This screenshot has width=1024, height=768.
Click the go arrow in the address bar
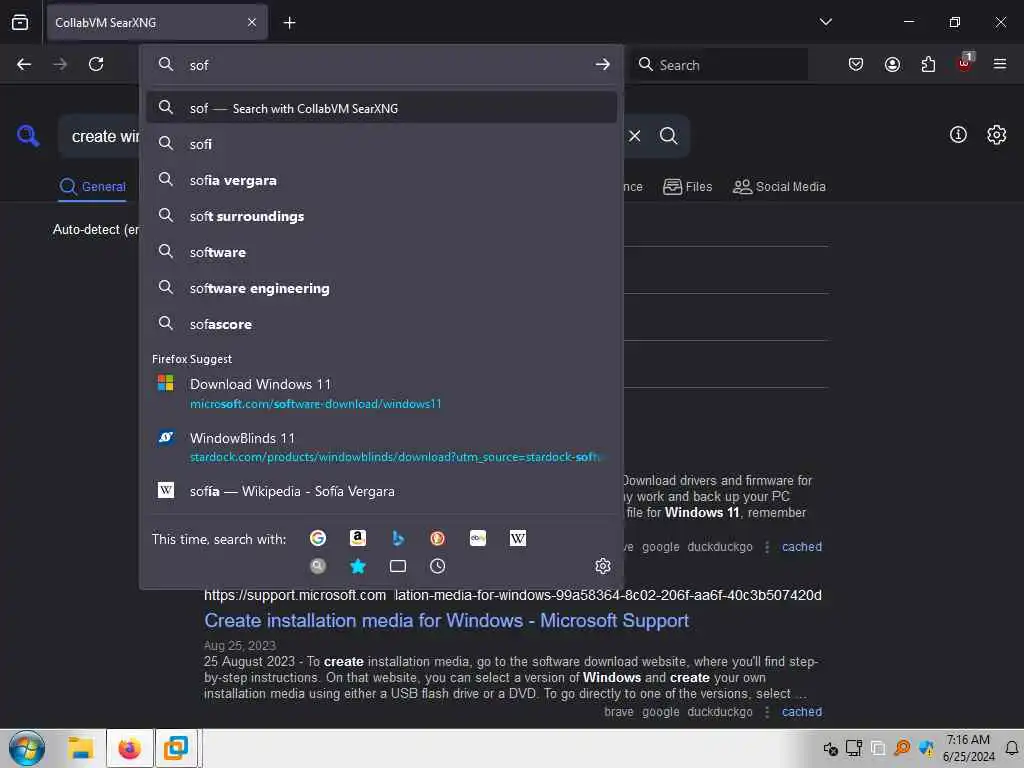pos(602,65)
